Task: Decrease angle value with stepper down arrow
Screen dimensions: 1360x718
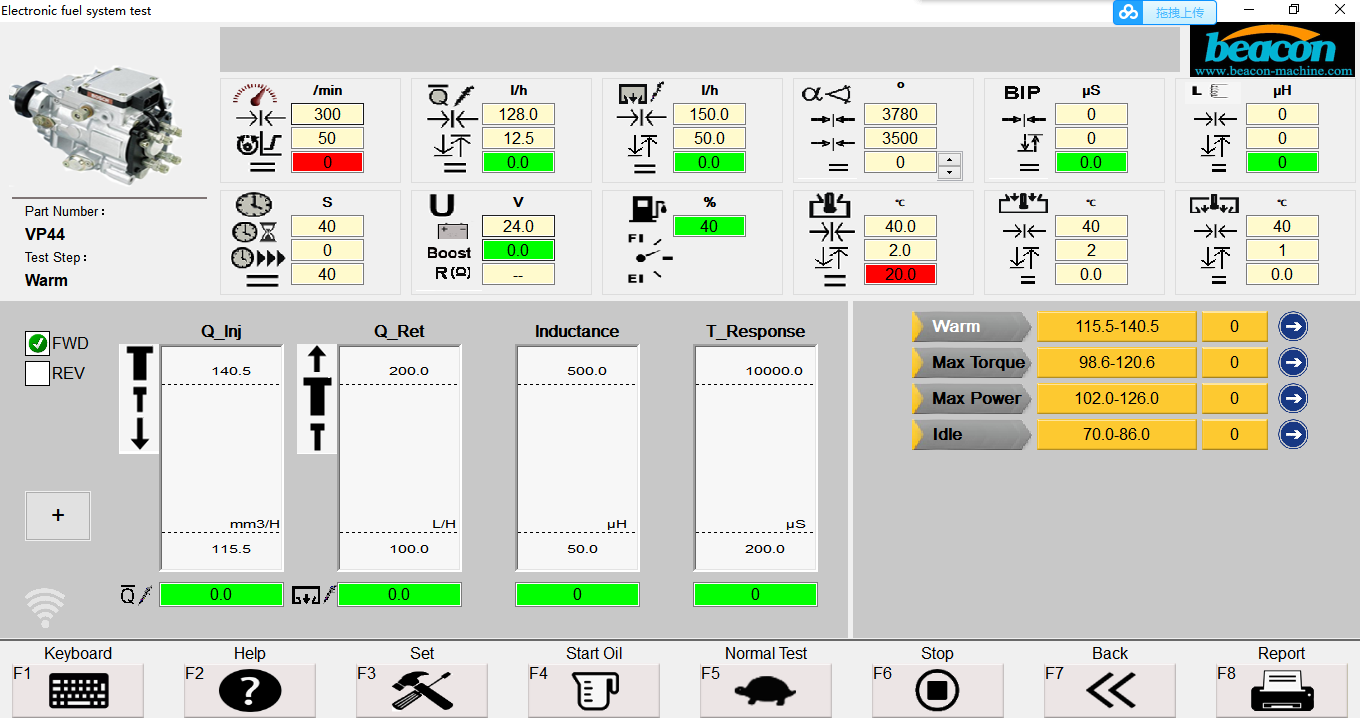Action: tap(950, 172)
